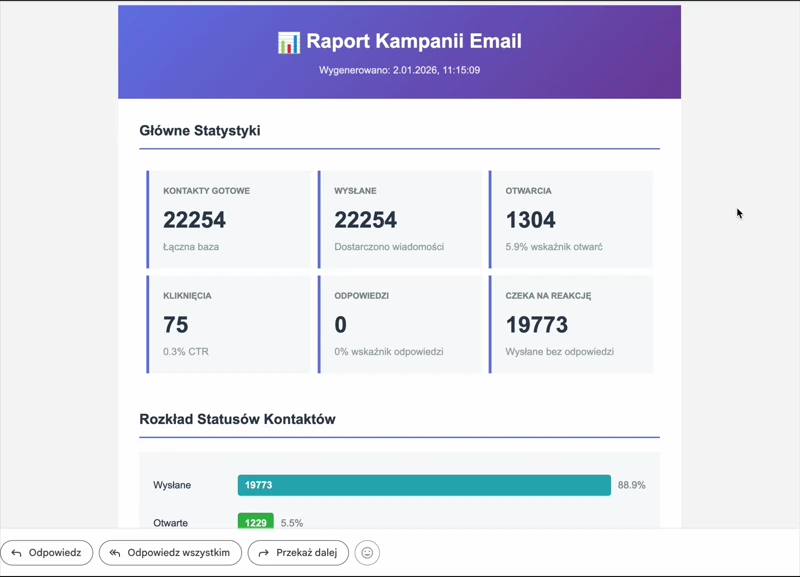This screenshot has height=577, width=800.
Task: Click the emoji reaction smiley icon
Action: (x=367, y=553)
